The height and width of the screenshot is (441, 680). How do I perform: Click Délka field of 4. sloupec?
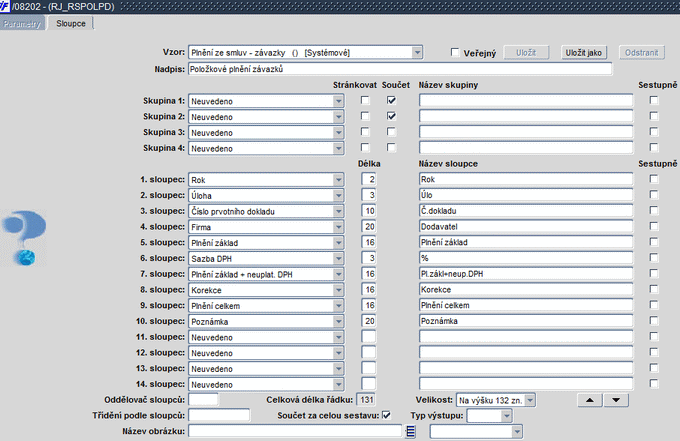pos(369,226)
